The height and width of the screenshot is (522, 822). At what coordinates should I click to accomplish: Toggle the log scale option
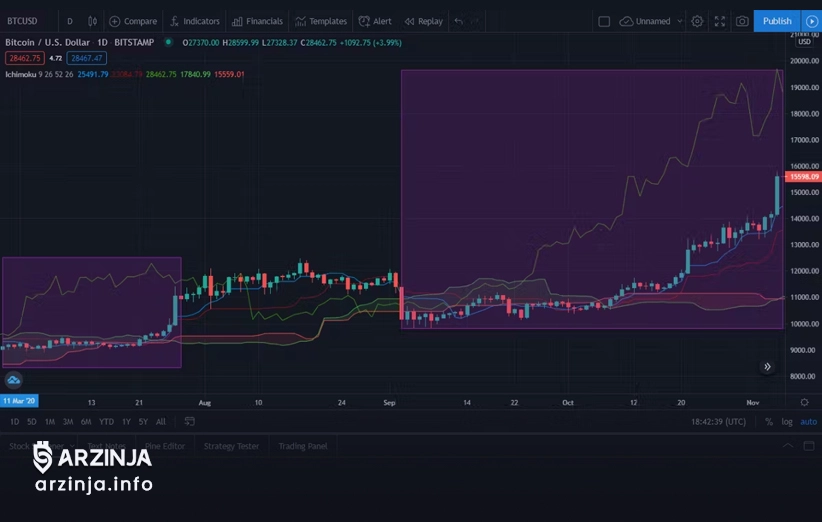tap(787, 422)
